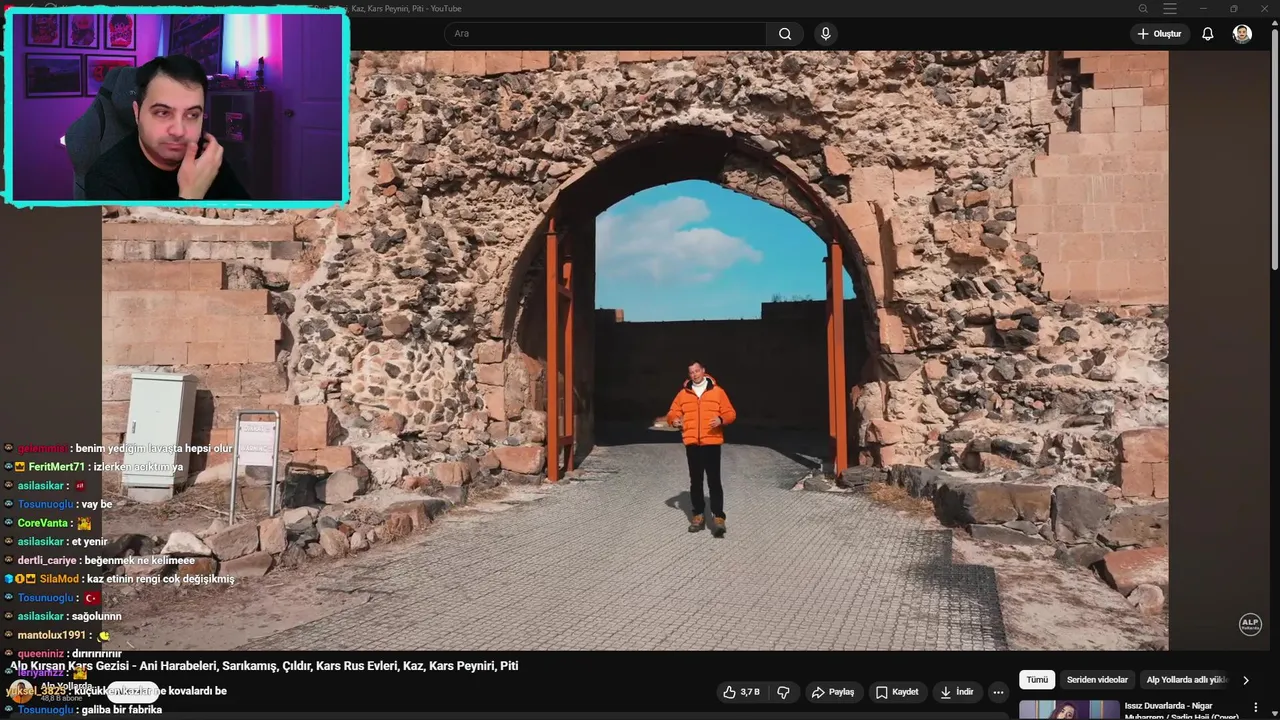Save the video with Kaydet button
The height and width of the screenshot is (720, 1280).
897,692
